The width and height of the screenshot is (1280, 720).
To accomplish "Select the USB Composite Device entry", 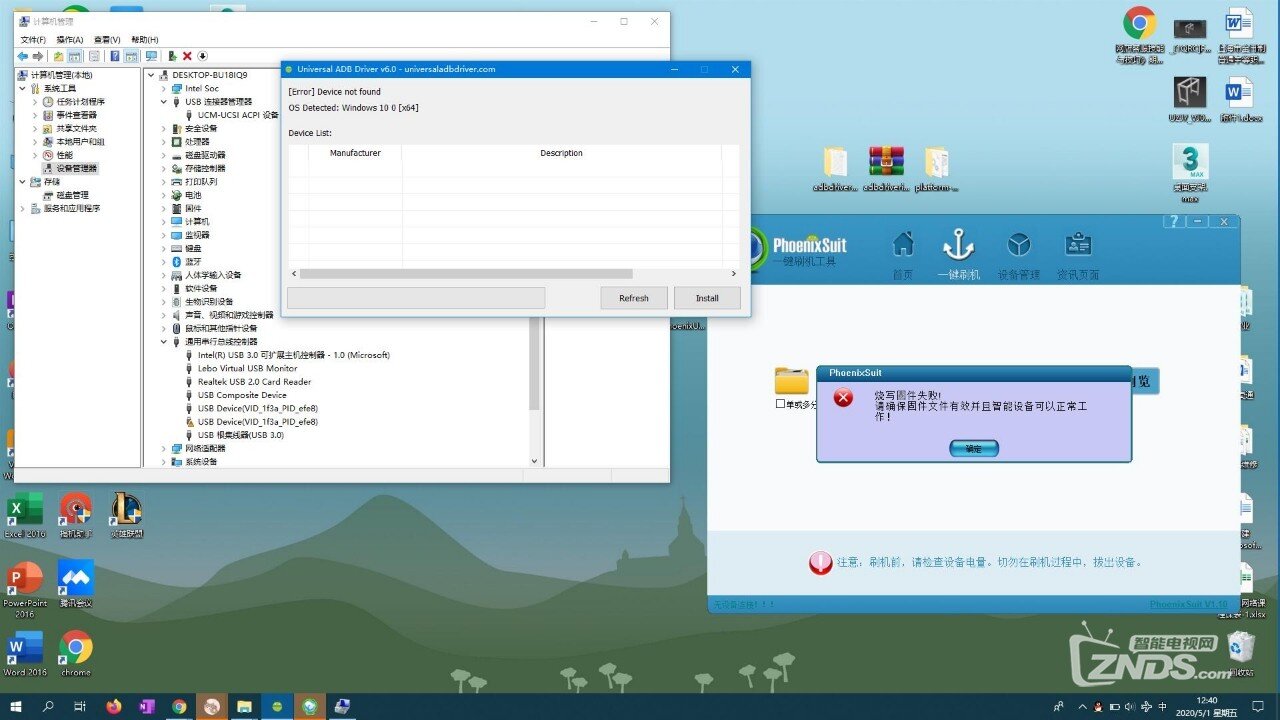I will [x=242, y=395].
